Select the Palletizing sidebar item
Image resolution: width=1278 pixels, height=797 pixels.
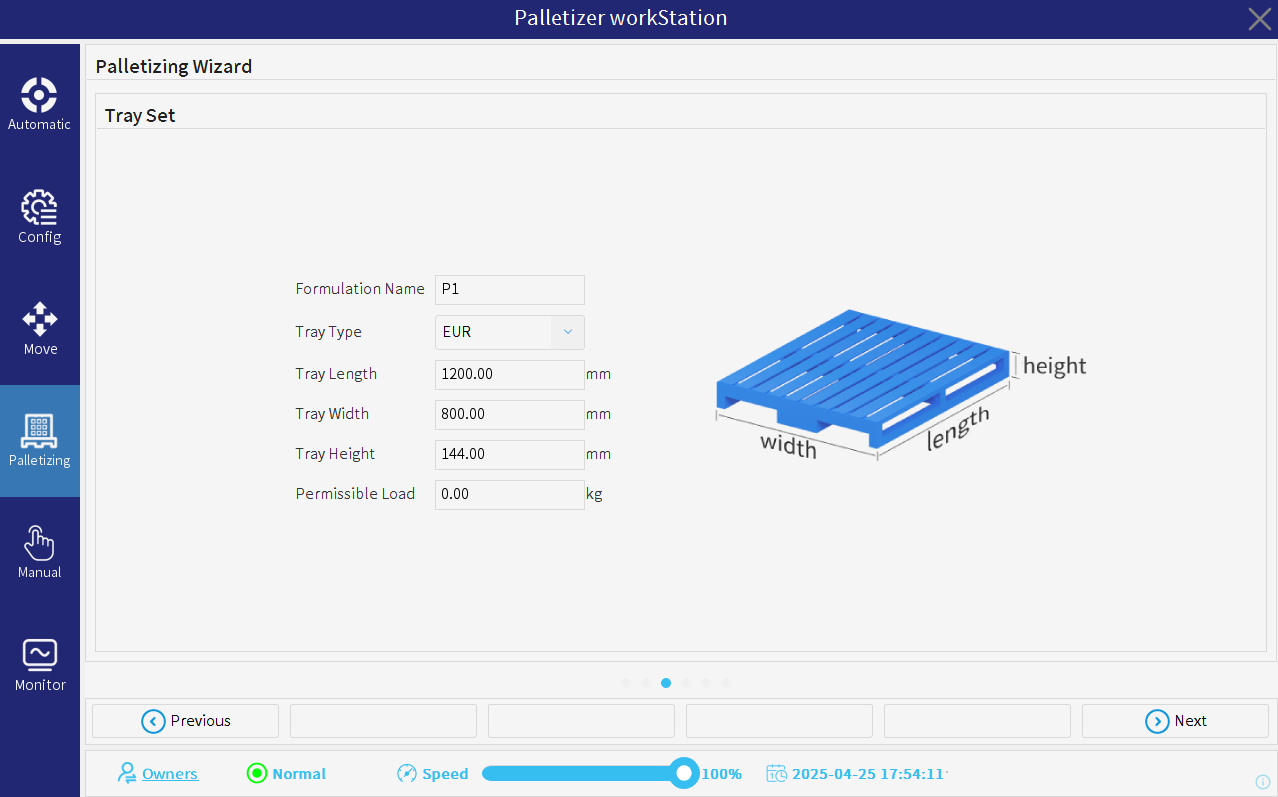point(39,441)
